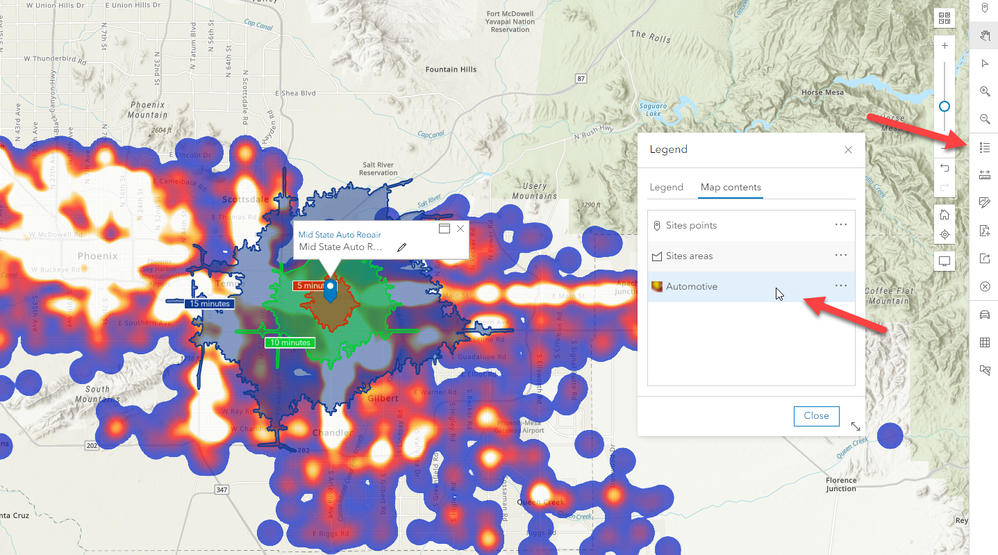This screenshot has height=555, width=998.
Task: Click the Legend panel title text
Action: click(668, 150)
